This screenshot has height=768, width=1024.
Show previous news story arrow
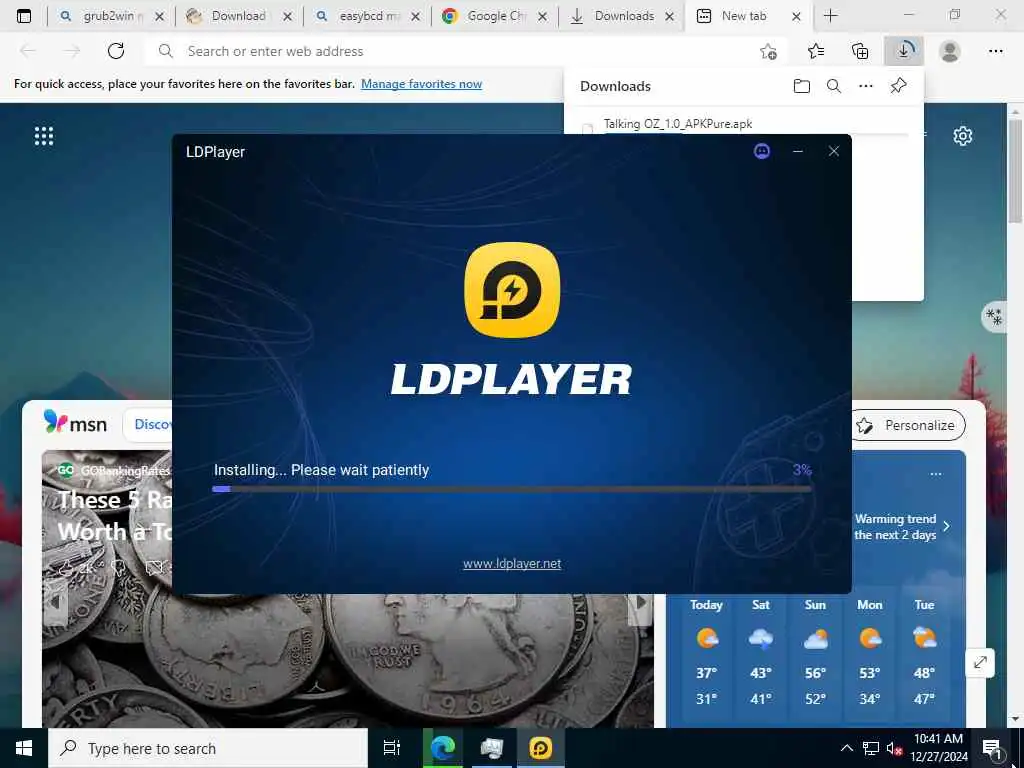(56, 602)
